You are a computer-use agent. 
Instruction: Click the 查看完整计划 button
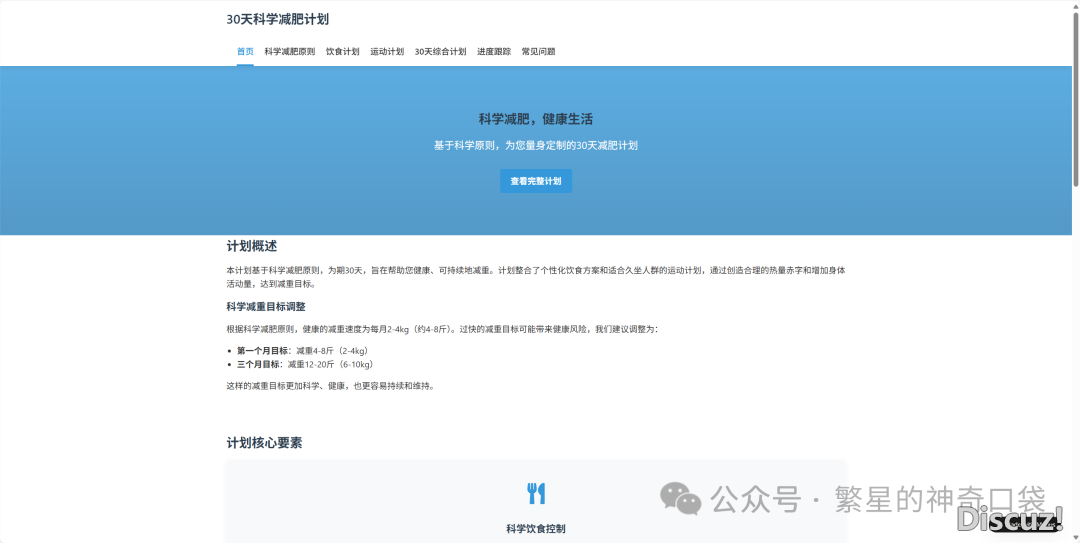tap(536, 181)
